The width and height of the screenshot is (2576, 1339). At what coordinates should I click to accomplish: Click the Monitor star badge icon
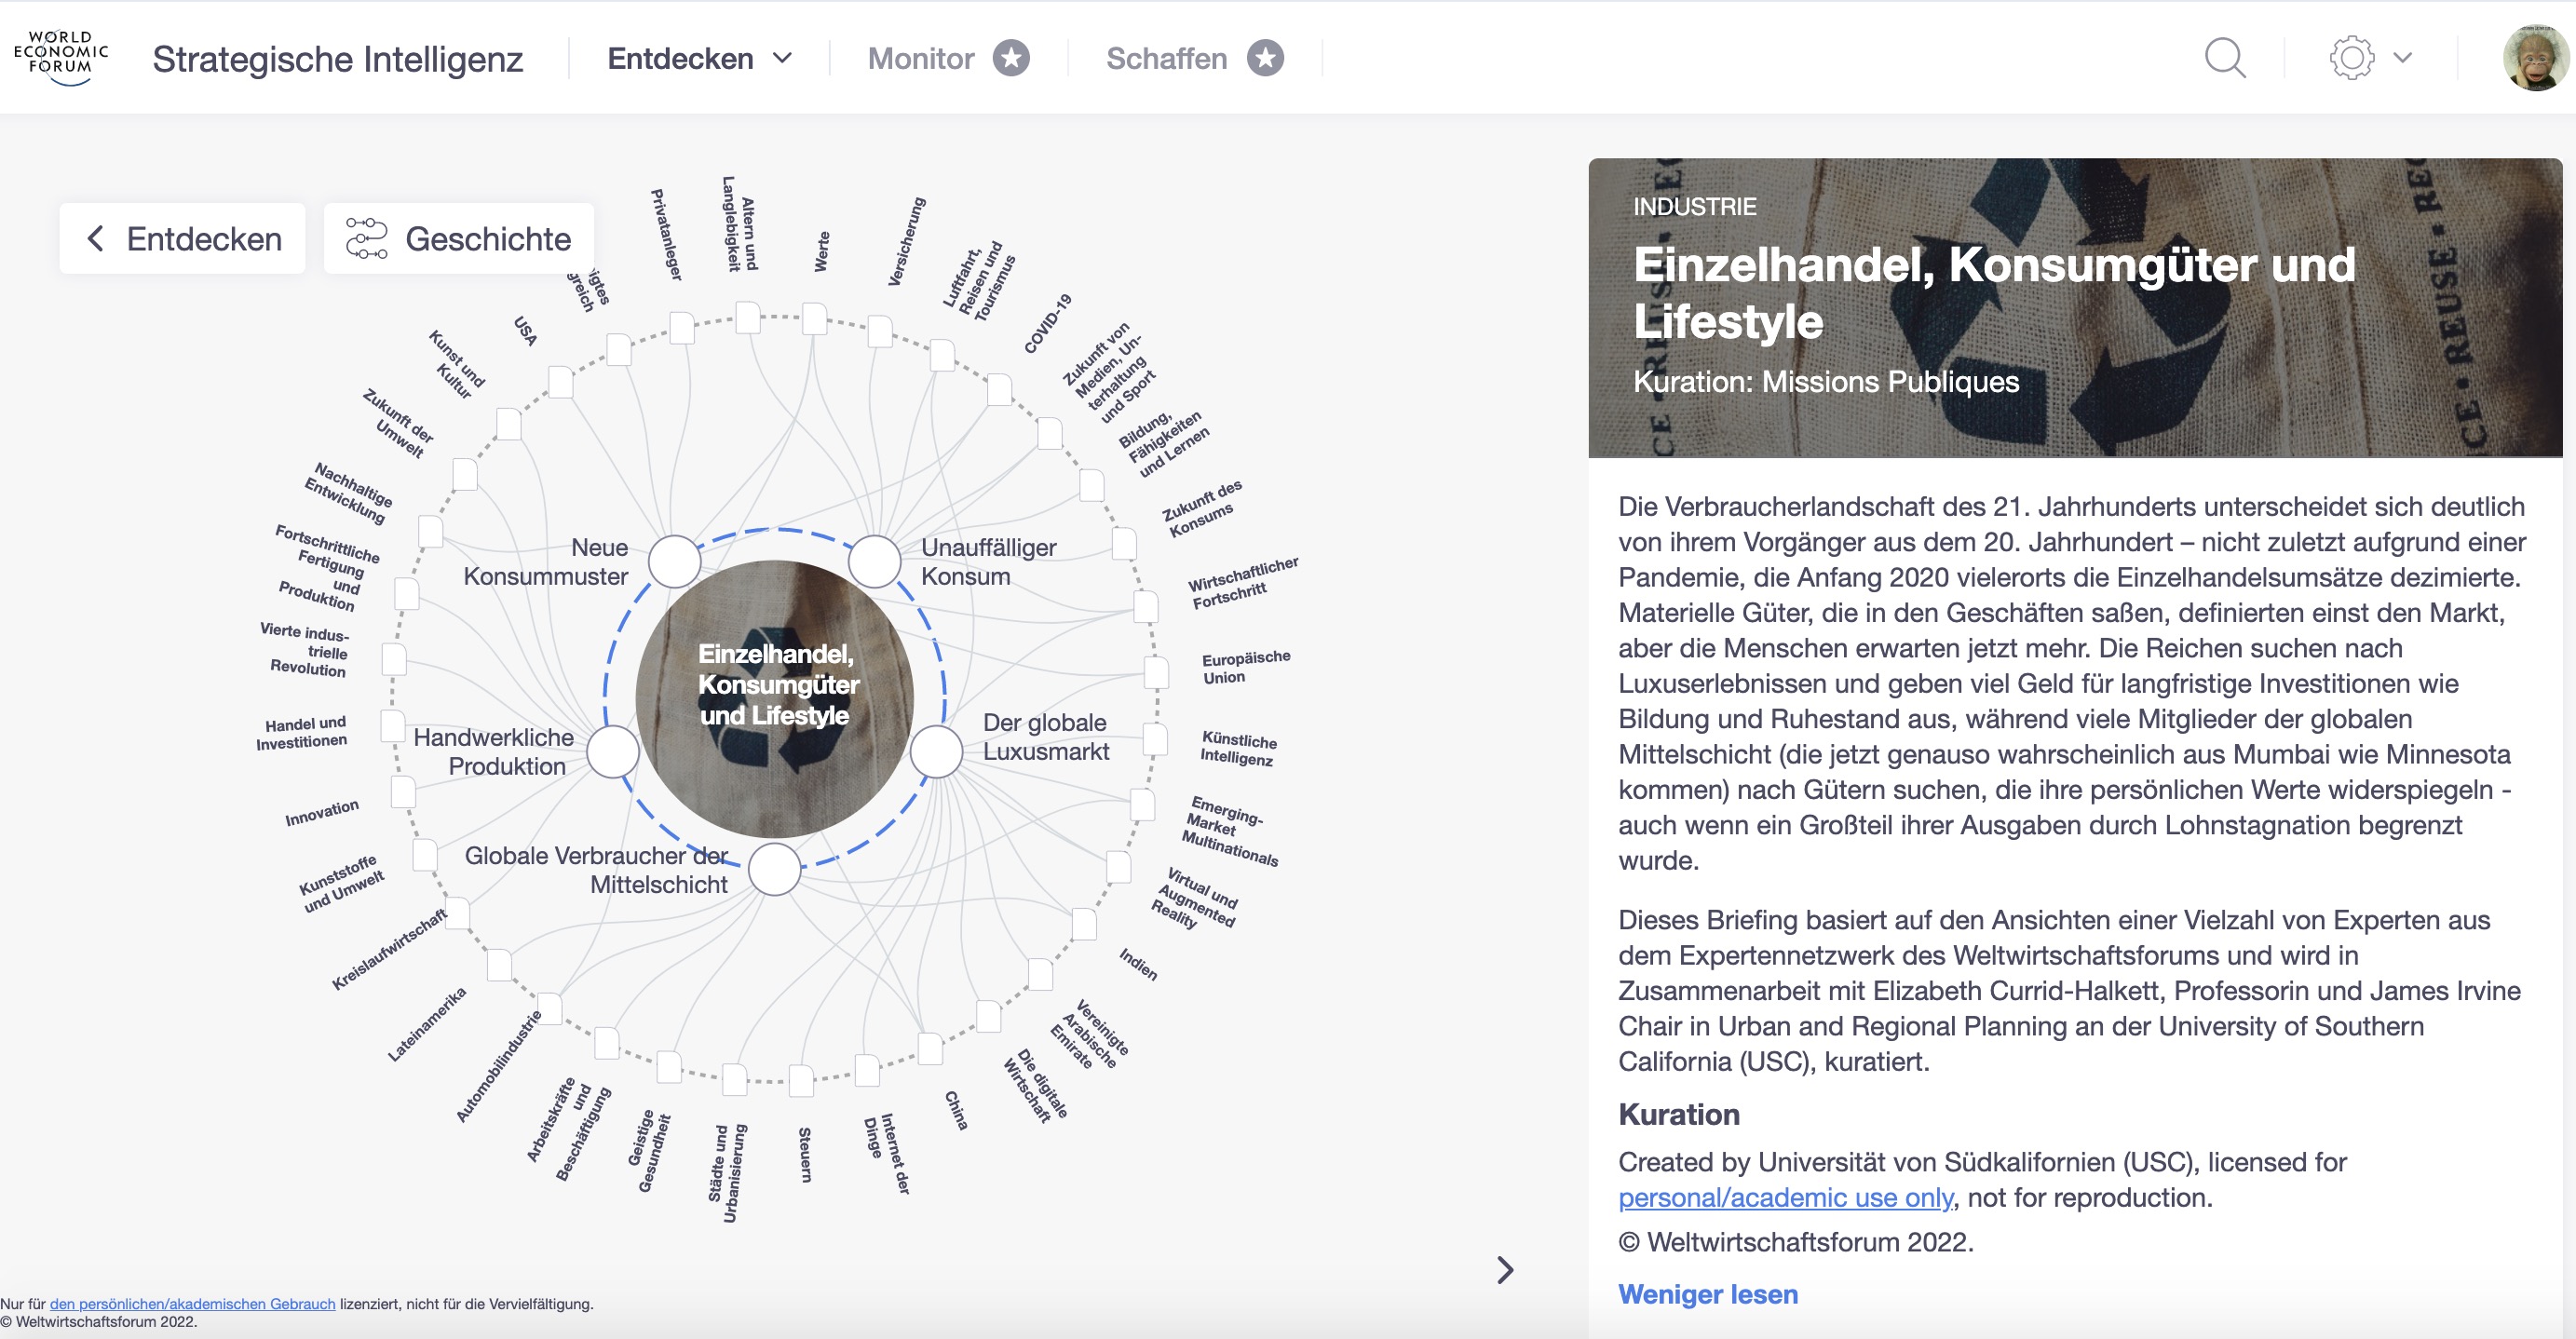1011,58
